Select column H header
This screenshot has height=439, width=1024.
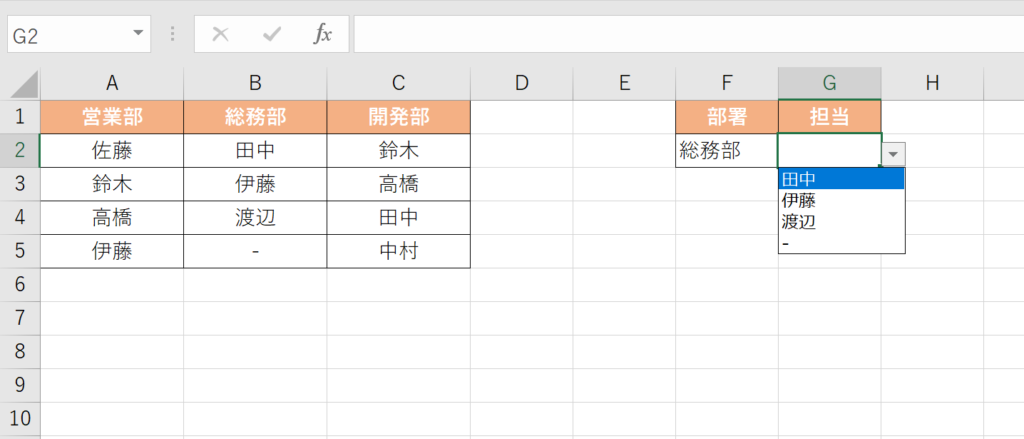[932, 83]
